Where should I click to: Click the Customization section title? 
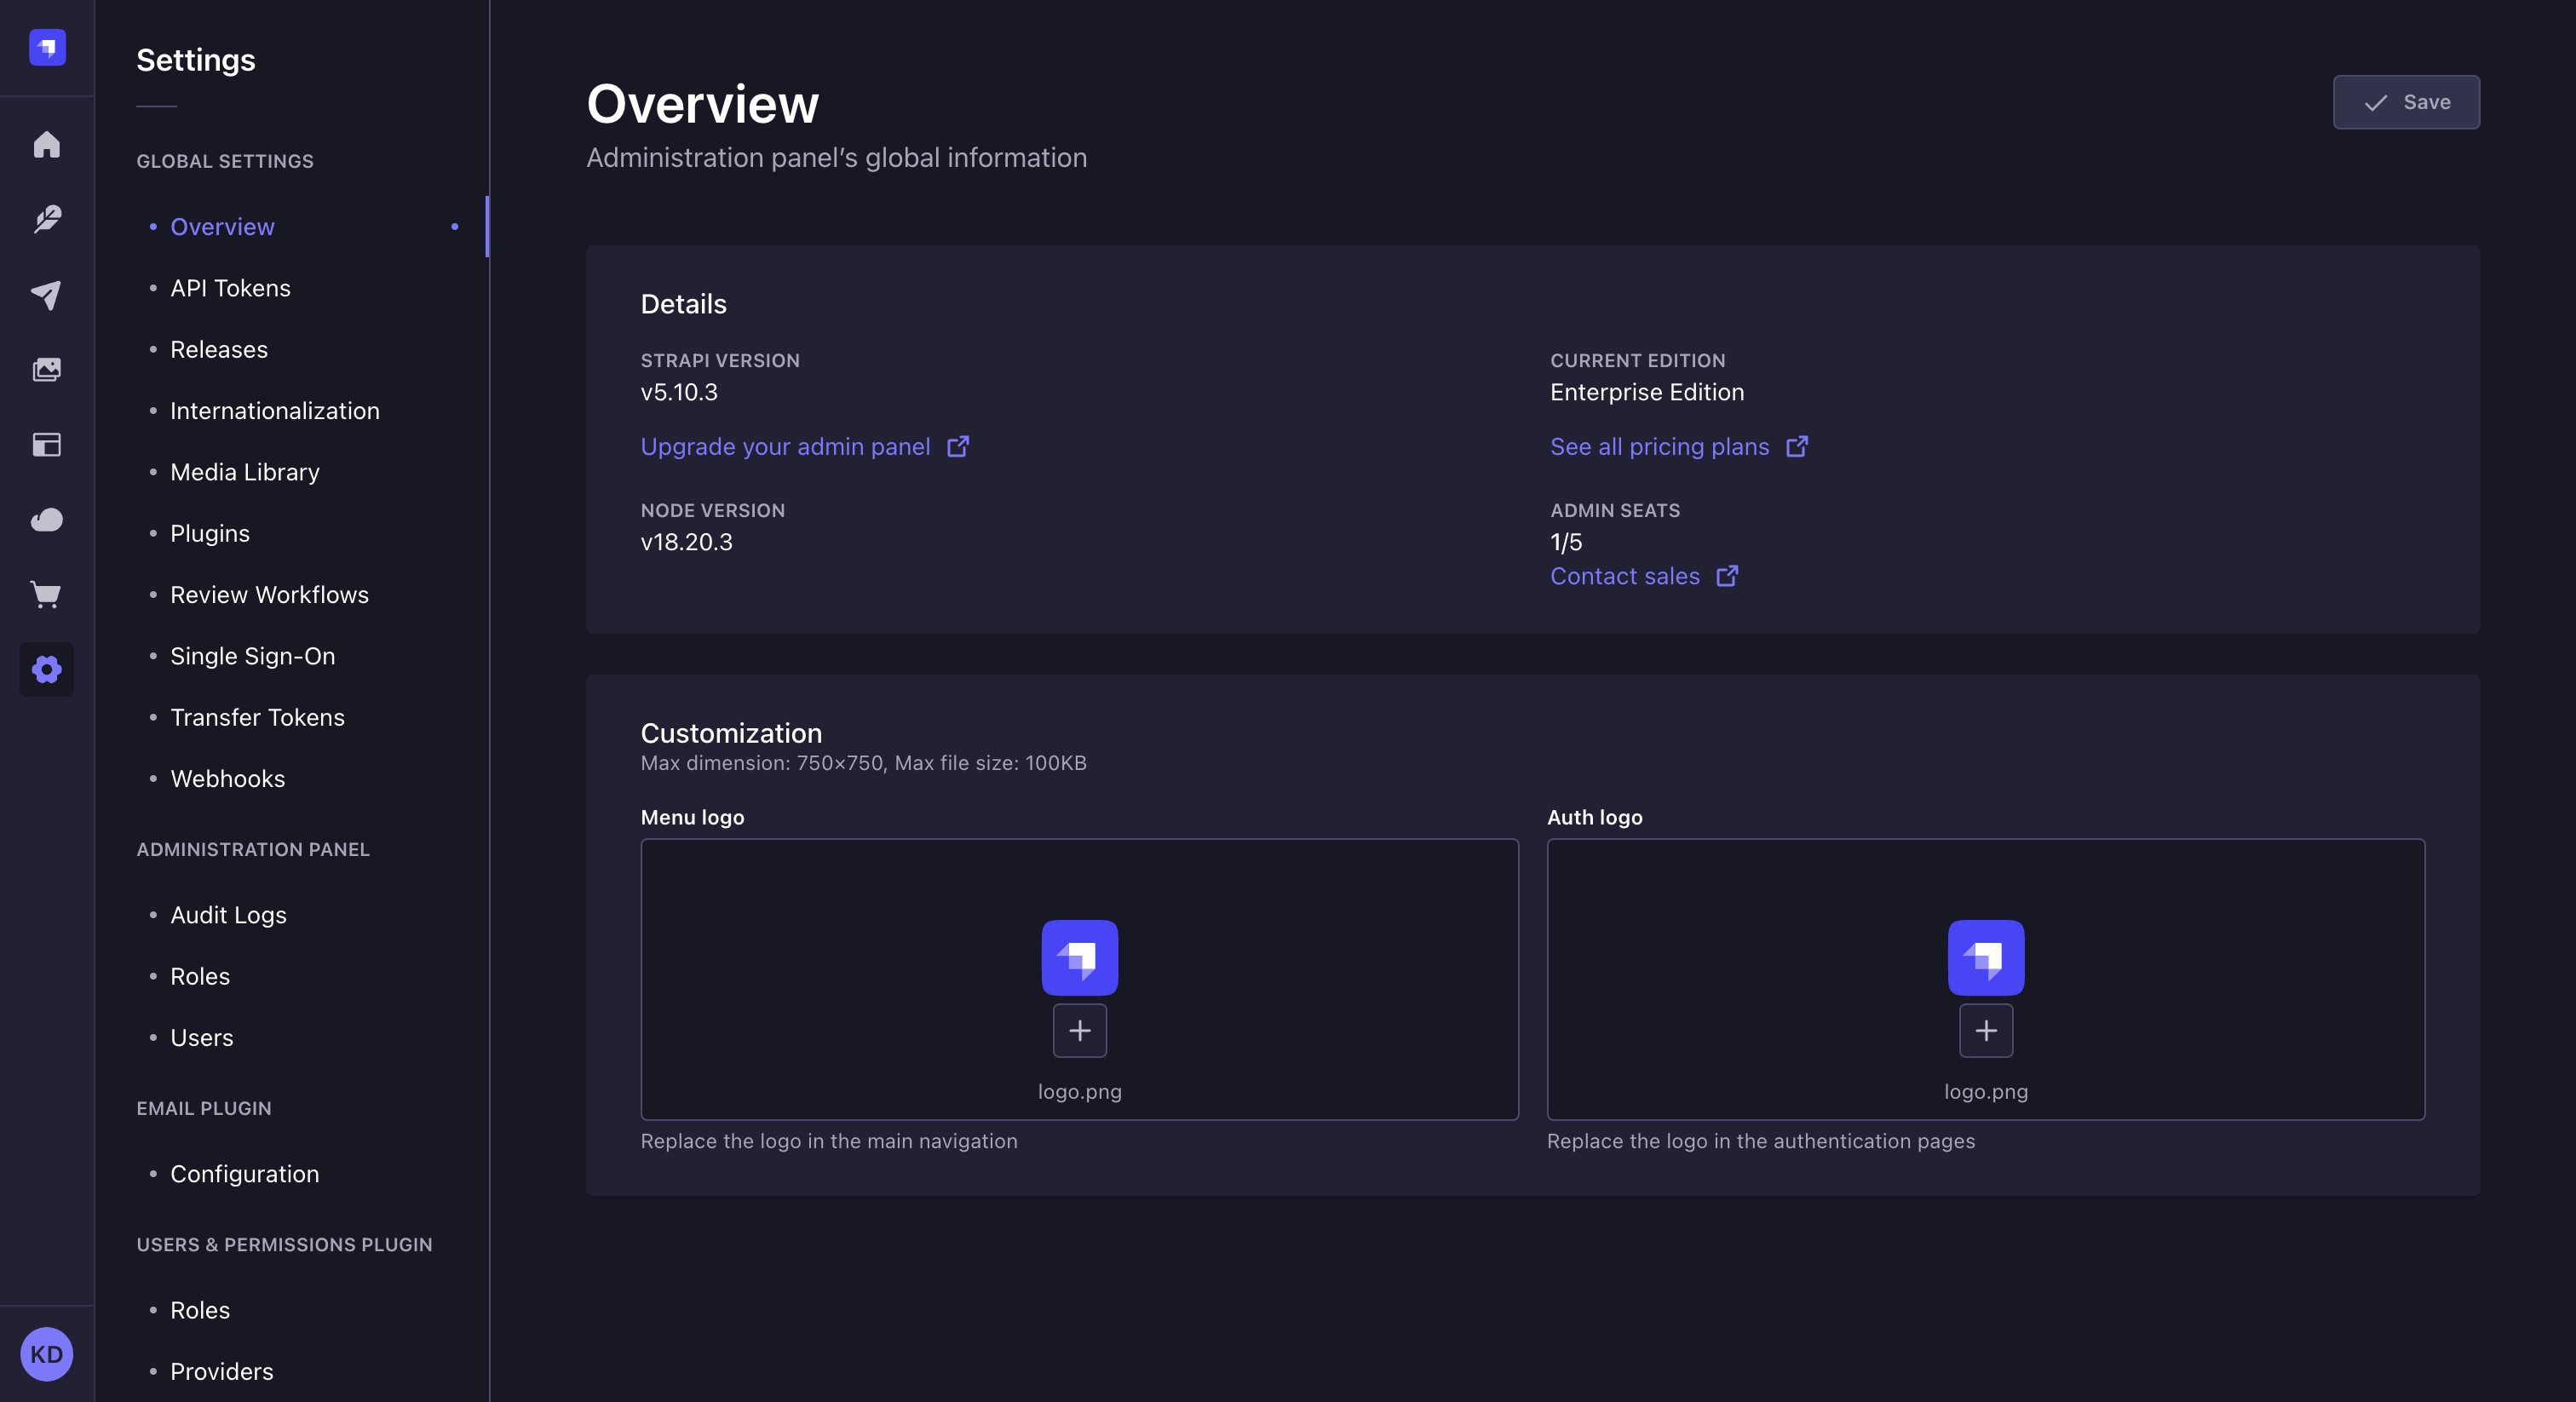[731, 733]
